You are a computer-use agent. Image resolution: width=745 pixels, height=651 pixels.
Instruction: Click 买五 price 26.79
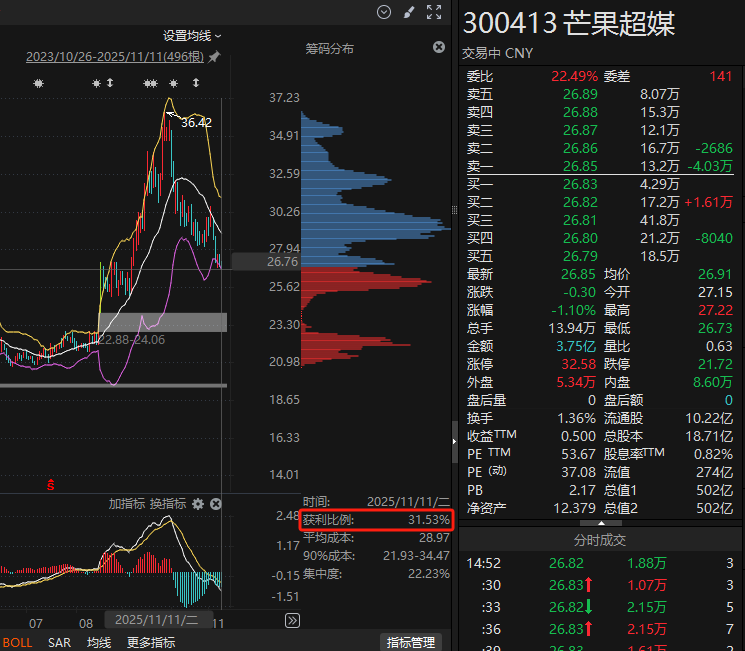(580, 256)
